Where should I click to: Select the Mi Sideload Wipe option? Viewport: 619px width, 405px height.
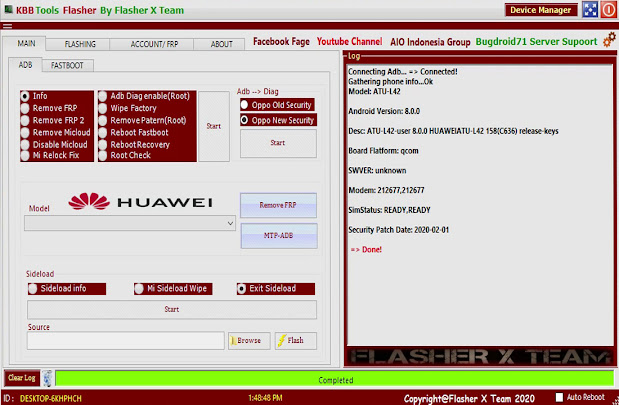click(173, 289)
